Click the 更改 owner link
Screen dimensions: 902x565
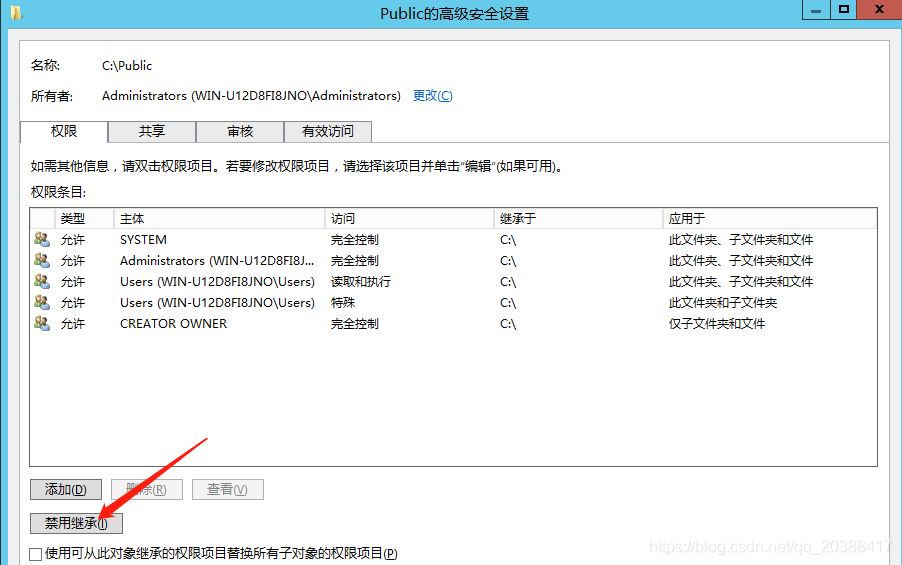click(x=432, y=96)
